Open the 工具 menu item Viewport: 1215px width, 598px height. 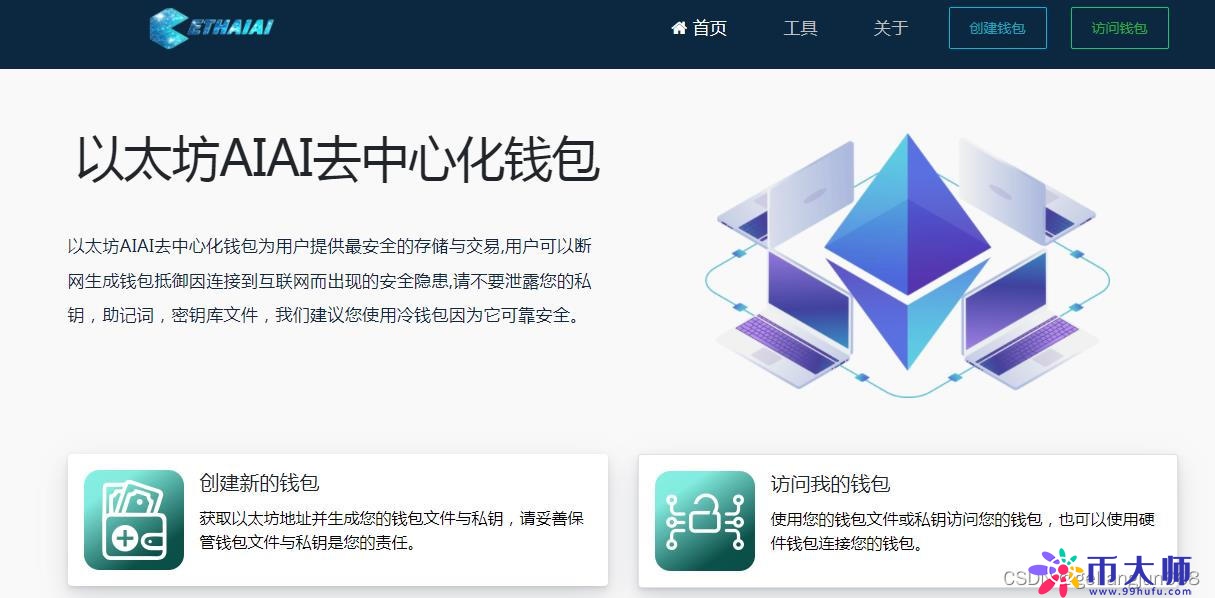coord(800,28)
